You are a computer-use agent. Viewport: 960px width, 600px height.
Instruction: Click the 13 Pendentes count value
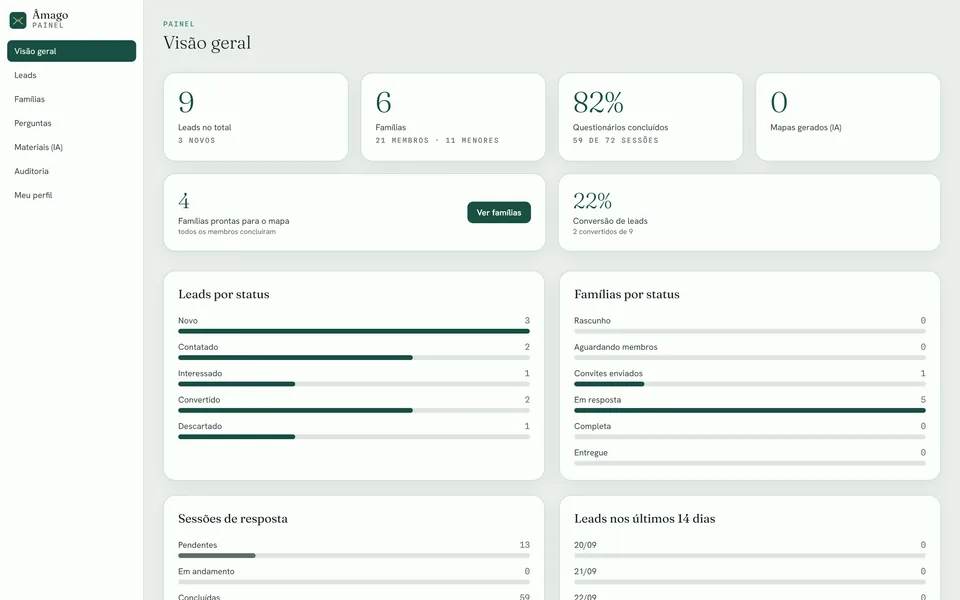click(x=524, y=545)
